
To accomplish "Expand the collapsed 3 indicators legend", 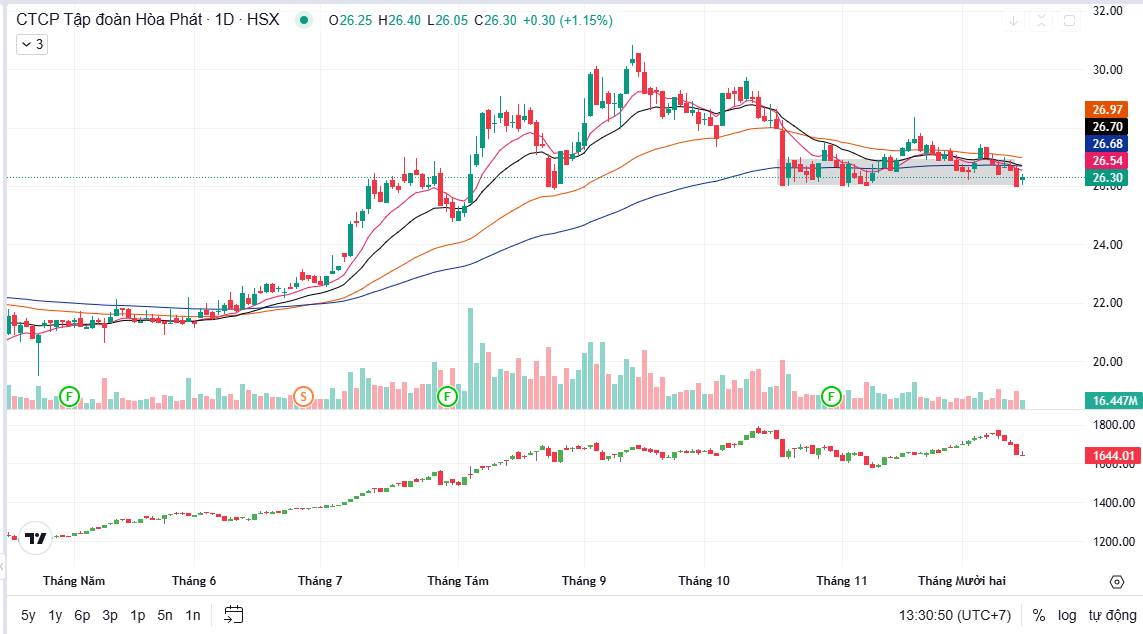I will coord(31,44).
